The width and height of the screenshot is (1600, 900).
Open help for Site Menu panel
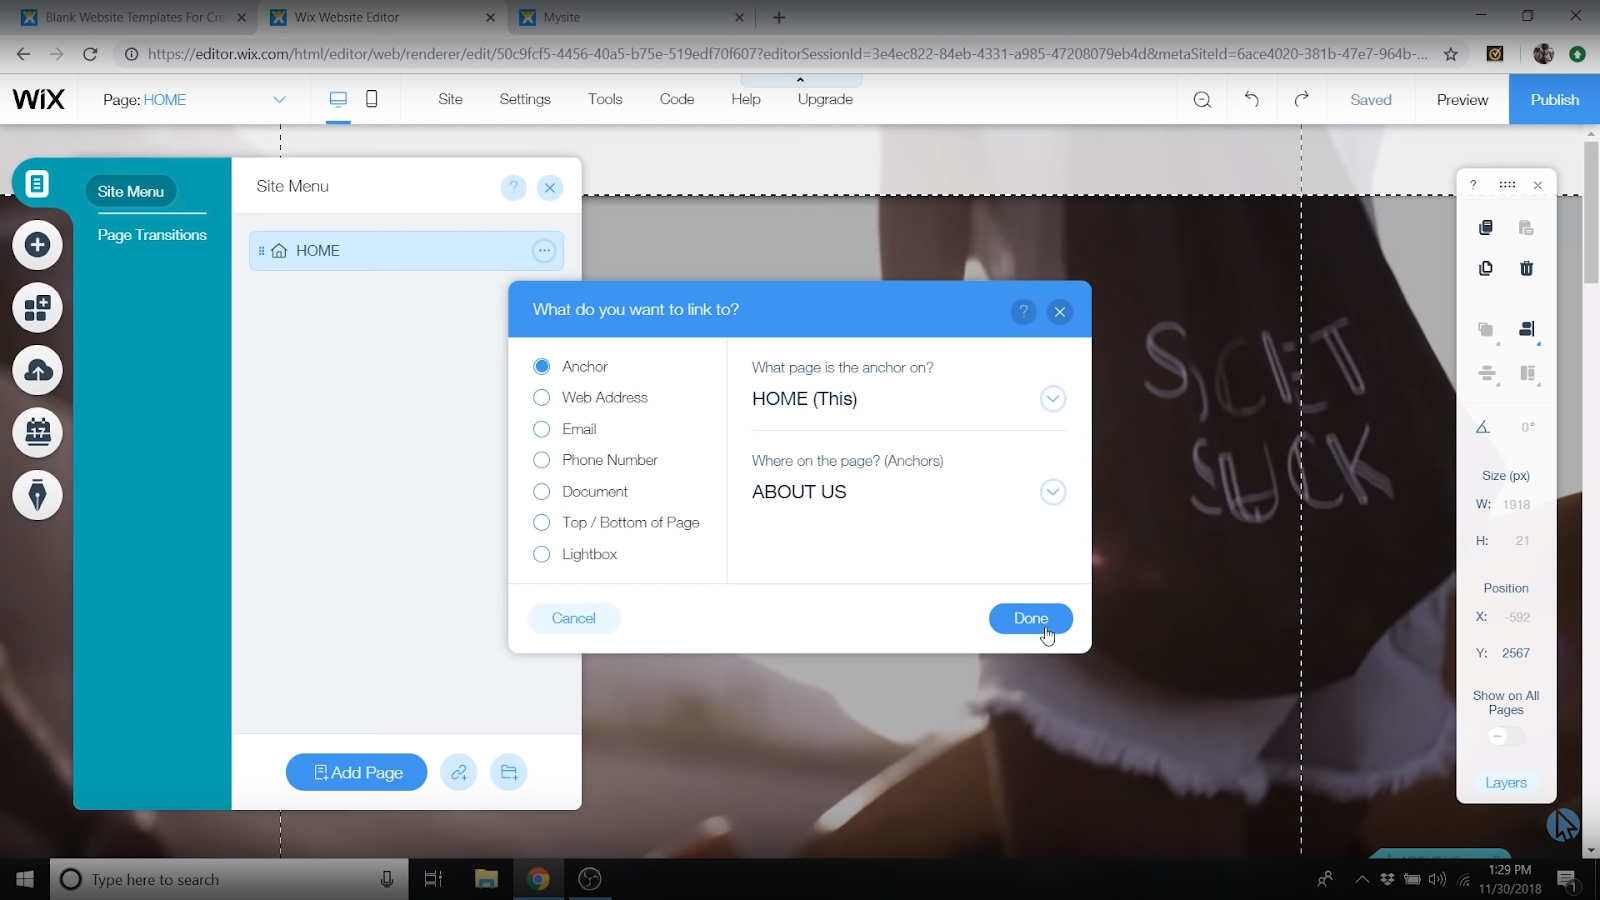pyautogui.click(x=513, y=187)
